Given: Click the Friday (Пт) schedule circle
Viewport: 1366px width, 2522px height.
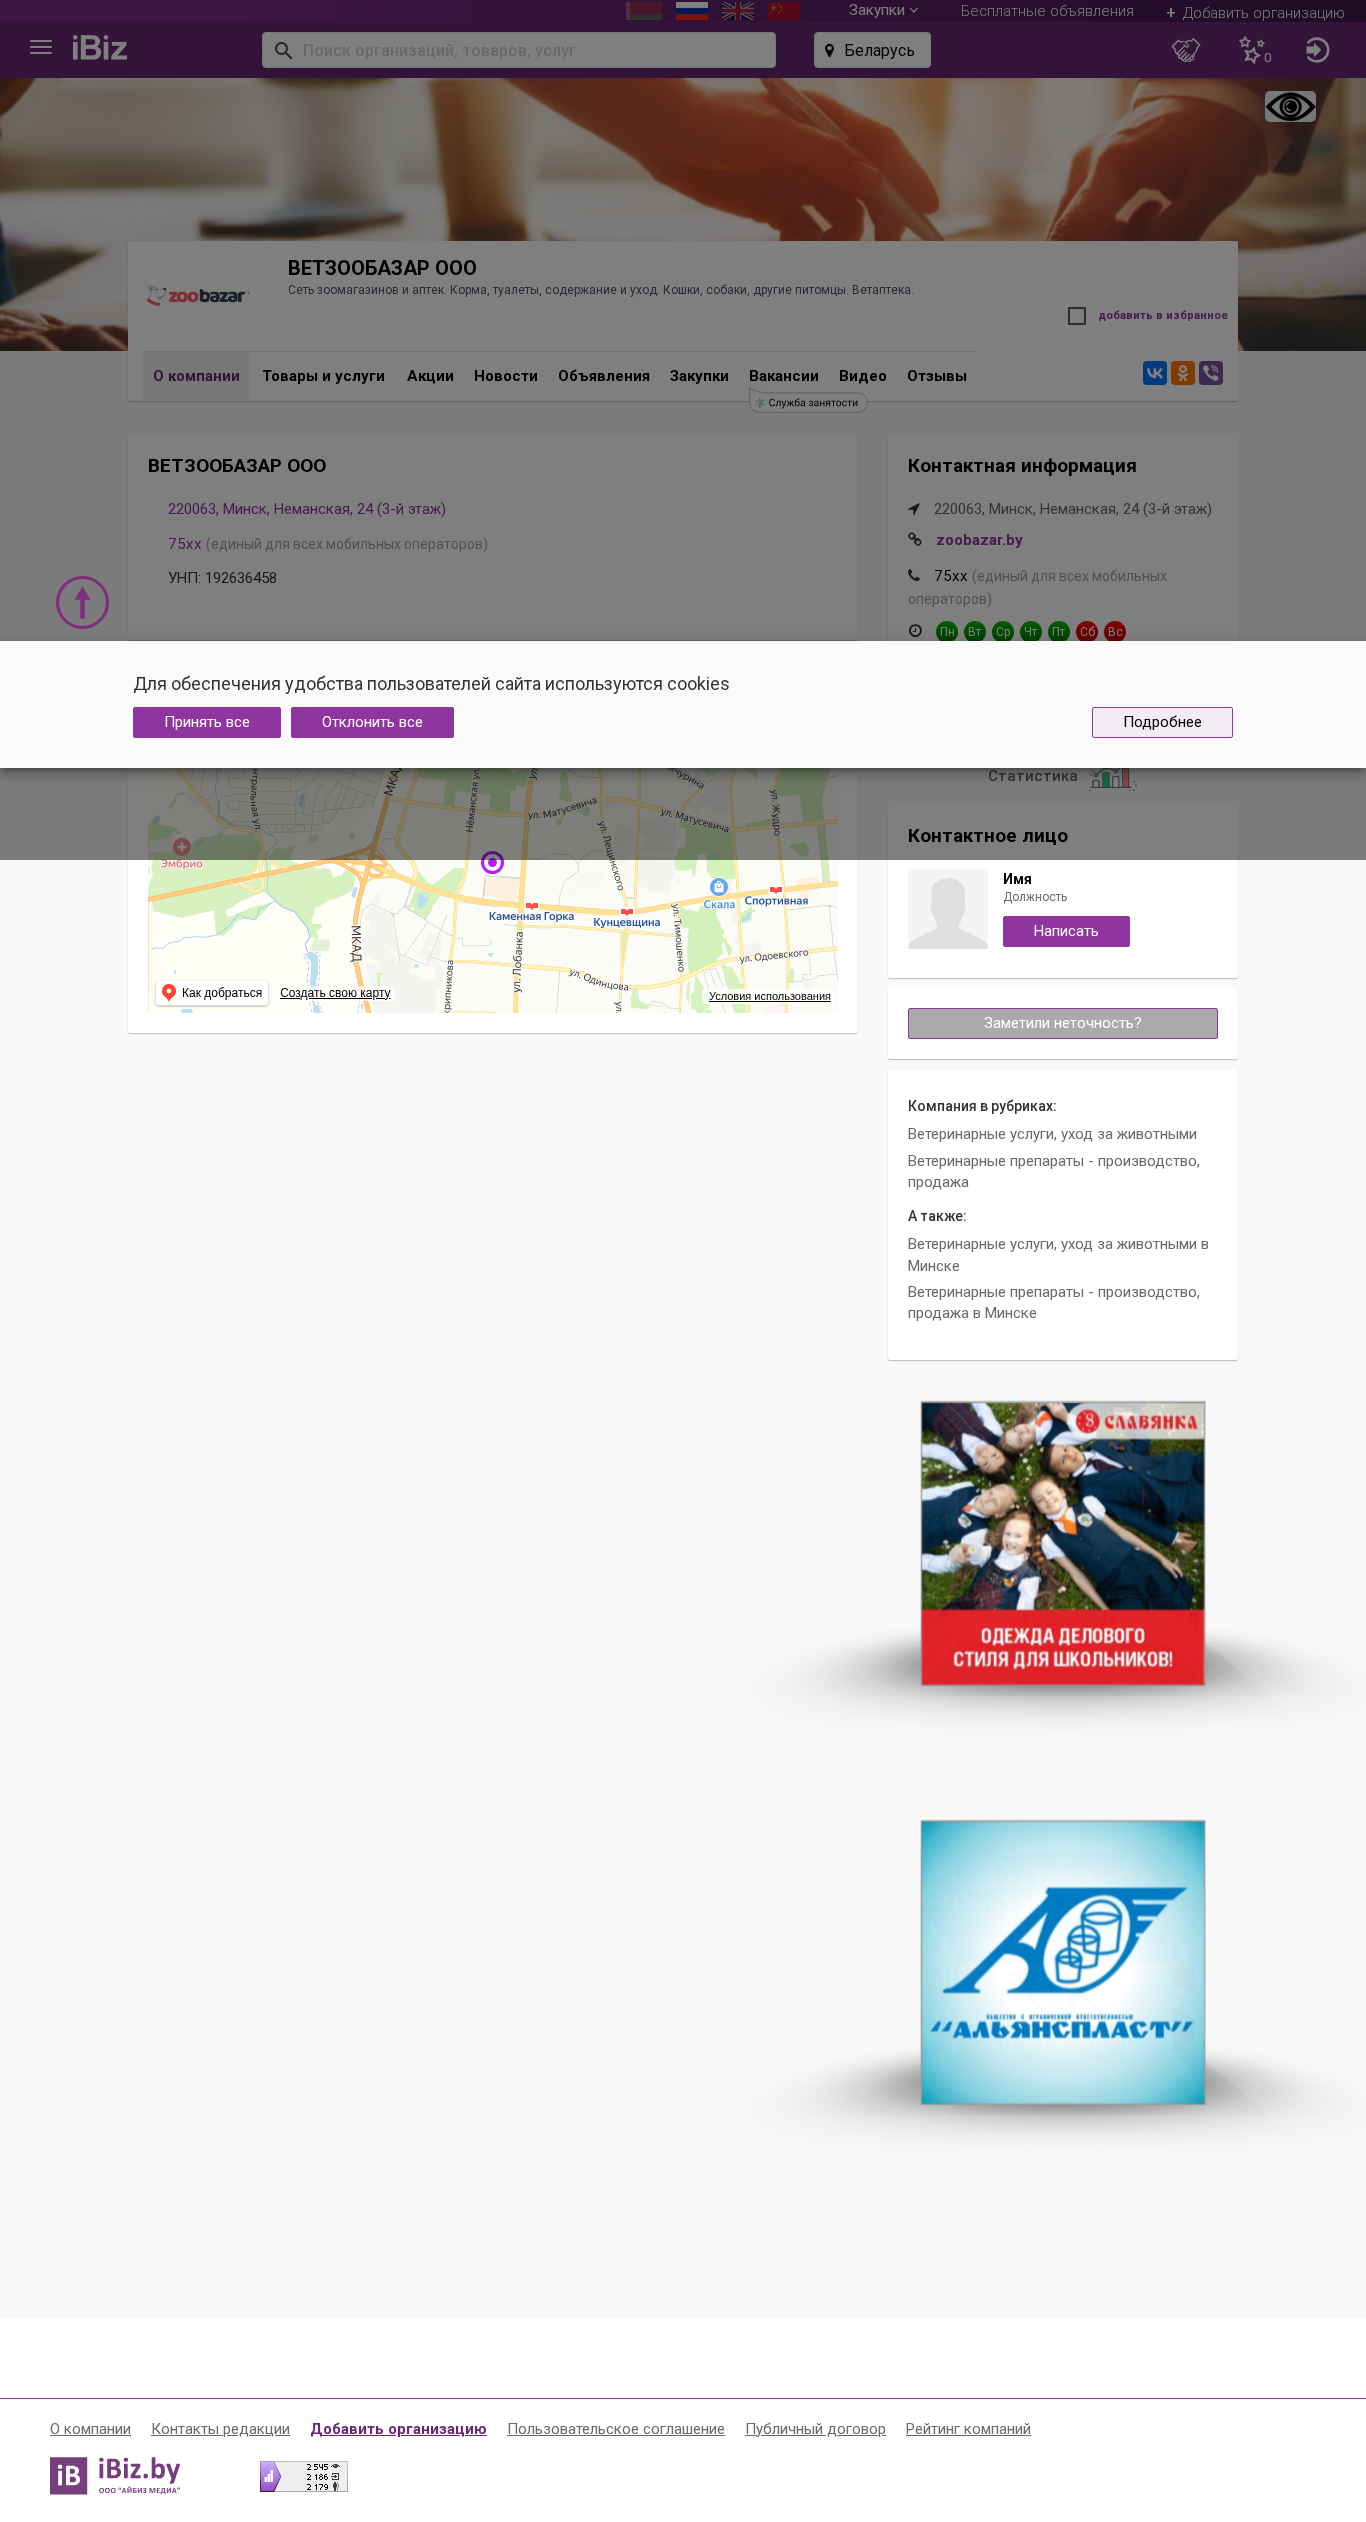Looking at the screenshot, I should click(x=1059, y=631).
